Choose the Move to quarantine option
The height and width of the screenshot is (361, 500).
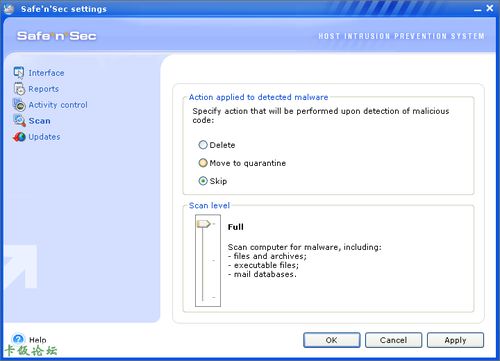click(x=203, y=163)
